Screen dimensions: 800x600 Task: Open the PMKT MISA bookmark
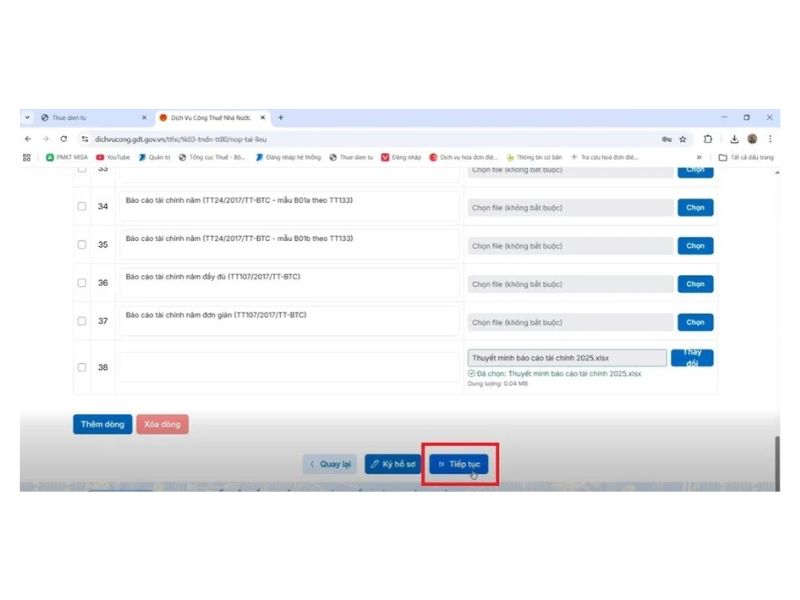coord(67,157)
